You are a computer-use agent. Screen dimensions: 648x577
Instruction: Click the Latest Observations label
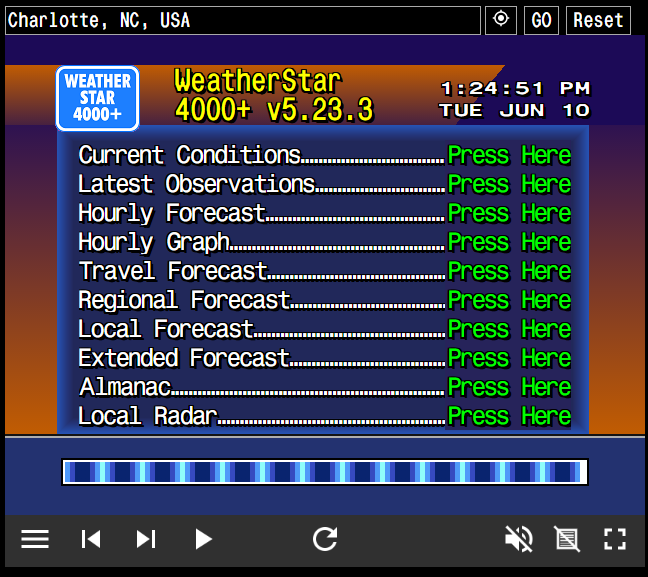[x=197, y=184]
